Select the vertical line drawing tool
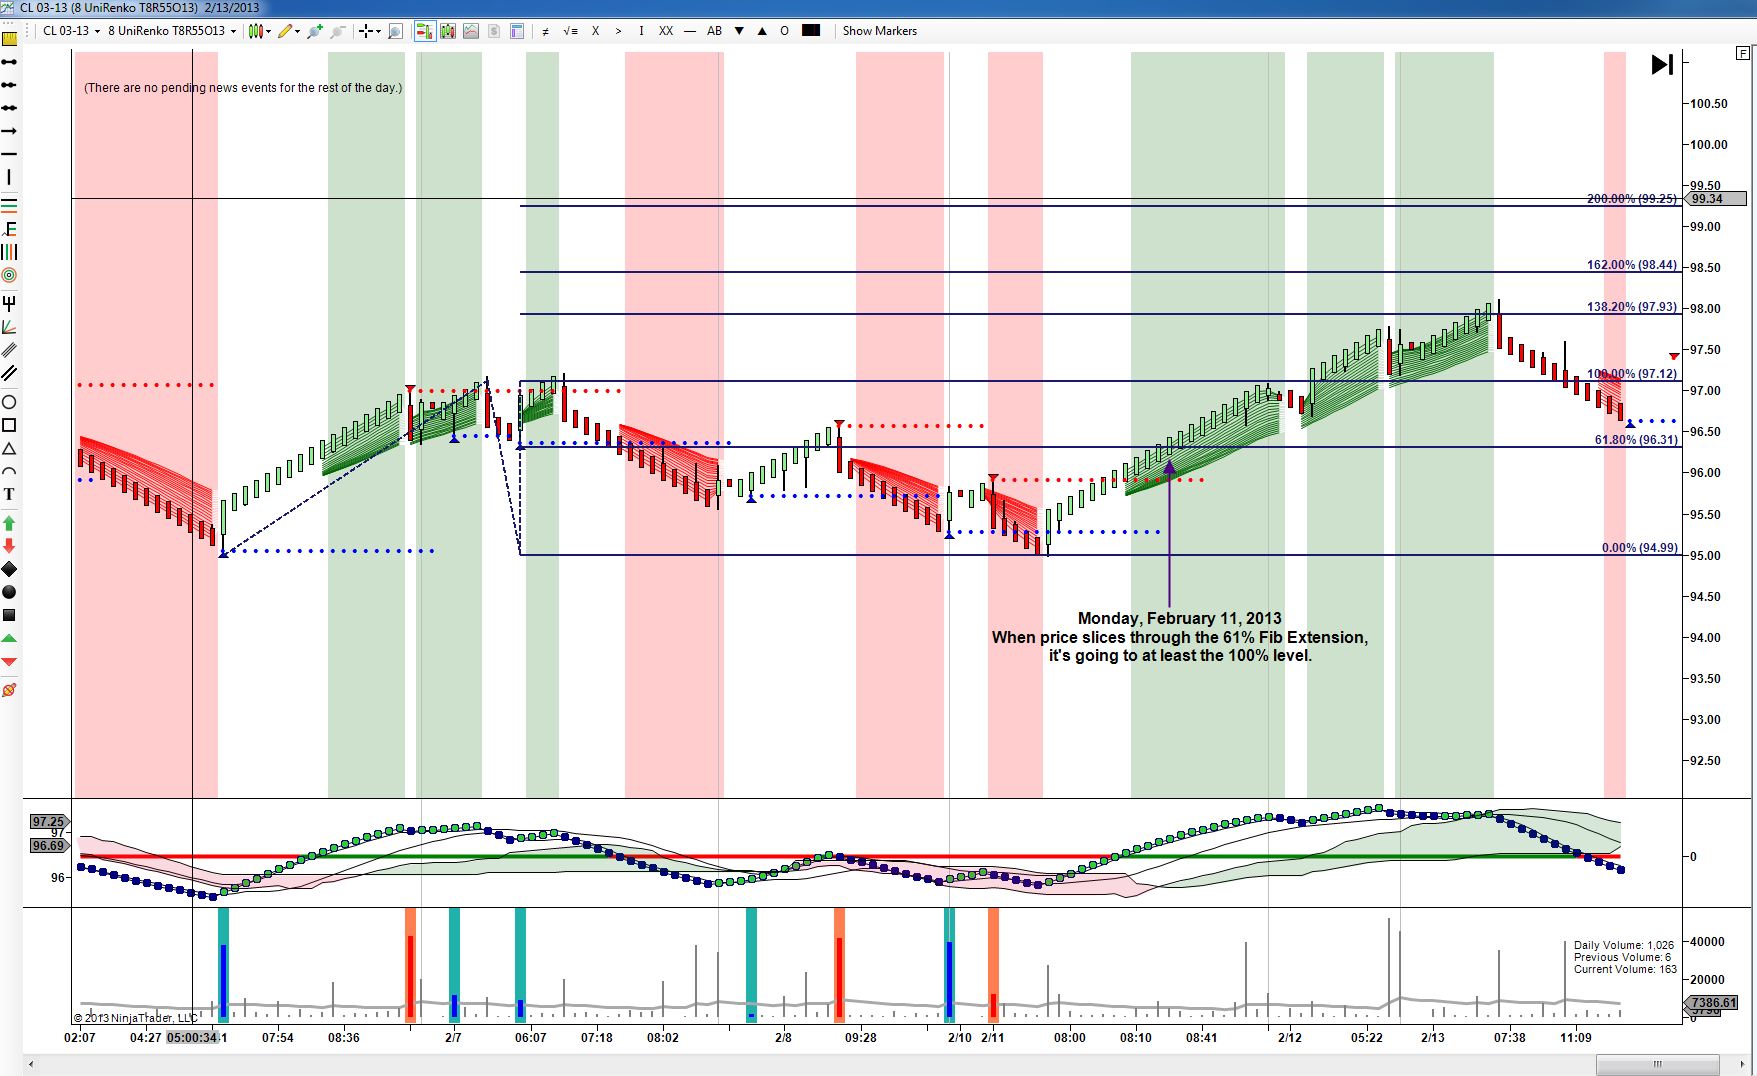This screenshot has height=1076, width=1757. tap(9, 178)
